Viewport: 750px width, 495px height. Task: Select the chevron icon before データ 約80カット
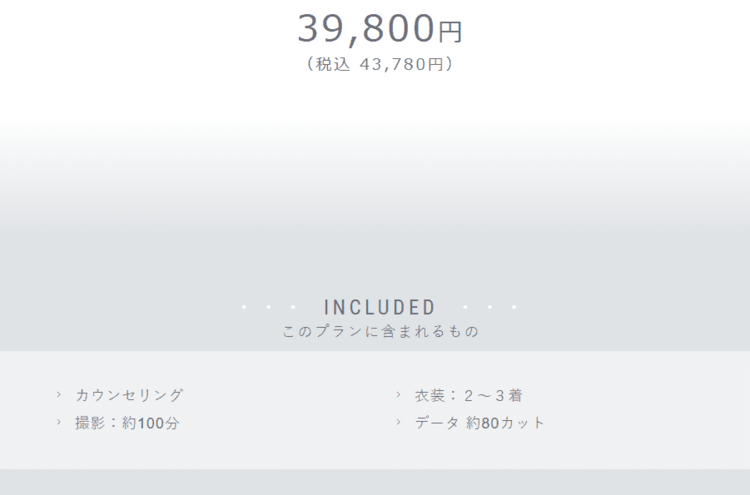click(398, 422)
